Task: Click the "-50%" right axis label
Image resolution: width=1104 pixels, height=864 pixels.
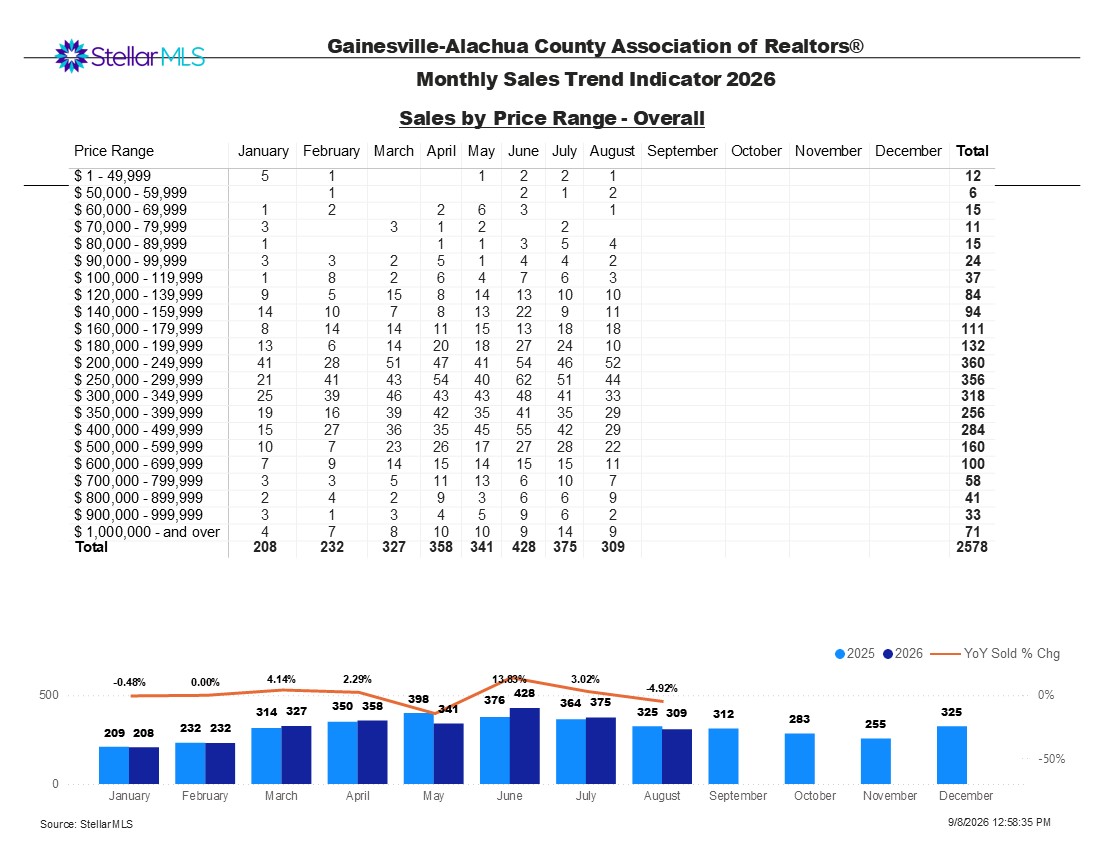Action: coord(1052,759)
